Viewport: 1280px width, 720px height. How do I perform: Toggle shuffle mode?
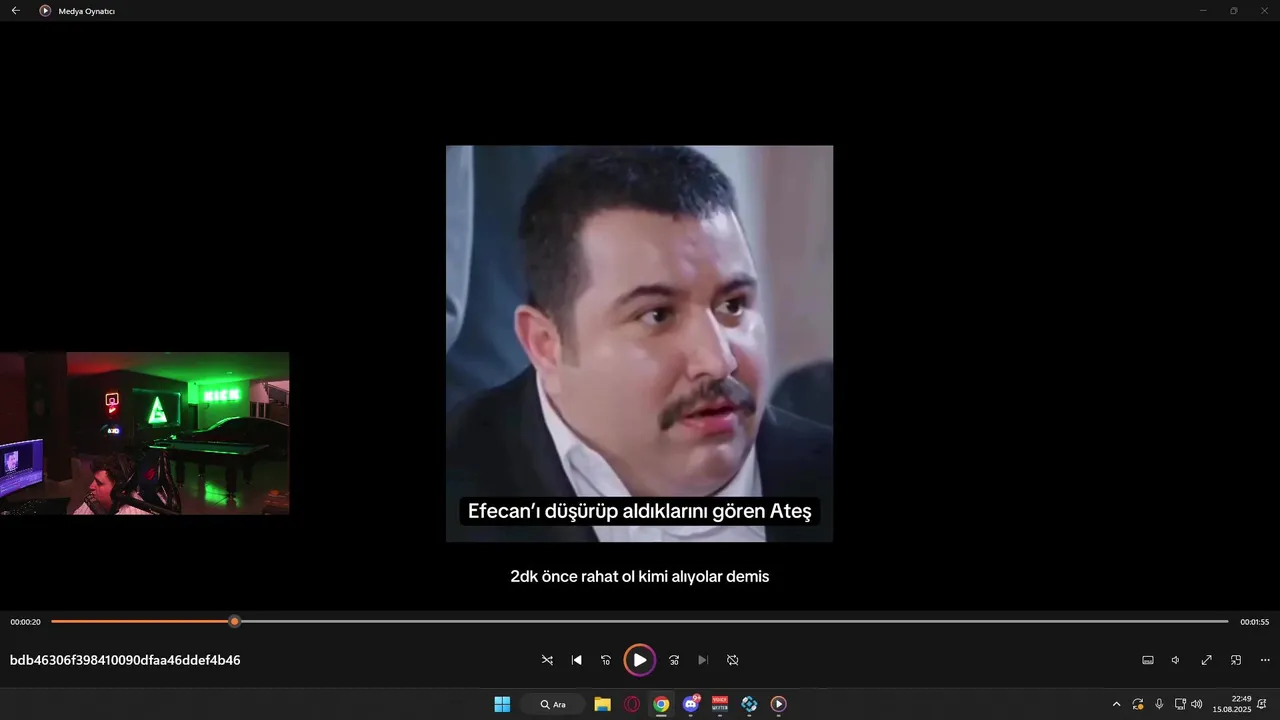tap(547, 660)
